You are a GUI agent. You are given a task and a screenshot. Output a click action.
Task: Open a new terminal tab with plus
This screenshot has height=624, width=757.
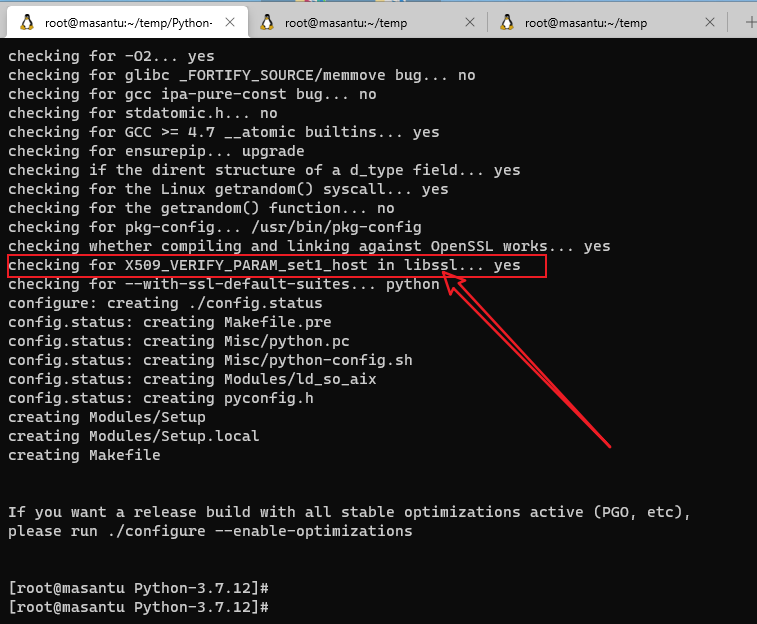(750, 22)
